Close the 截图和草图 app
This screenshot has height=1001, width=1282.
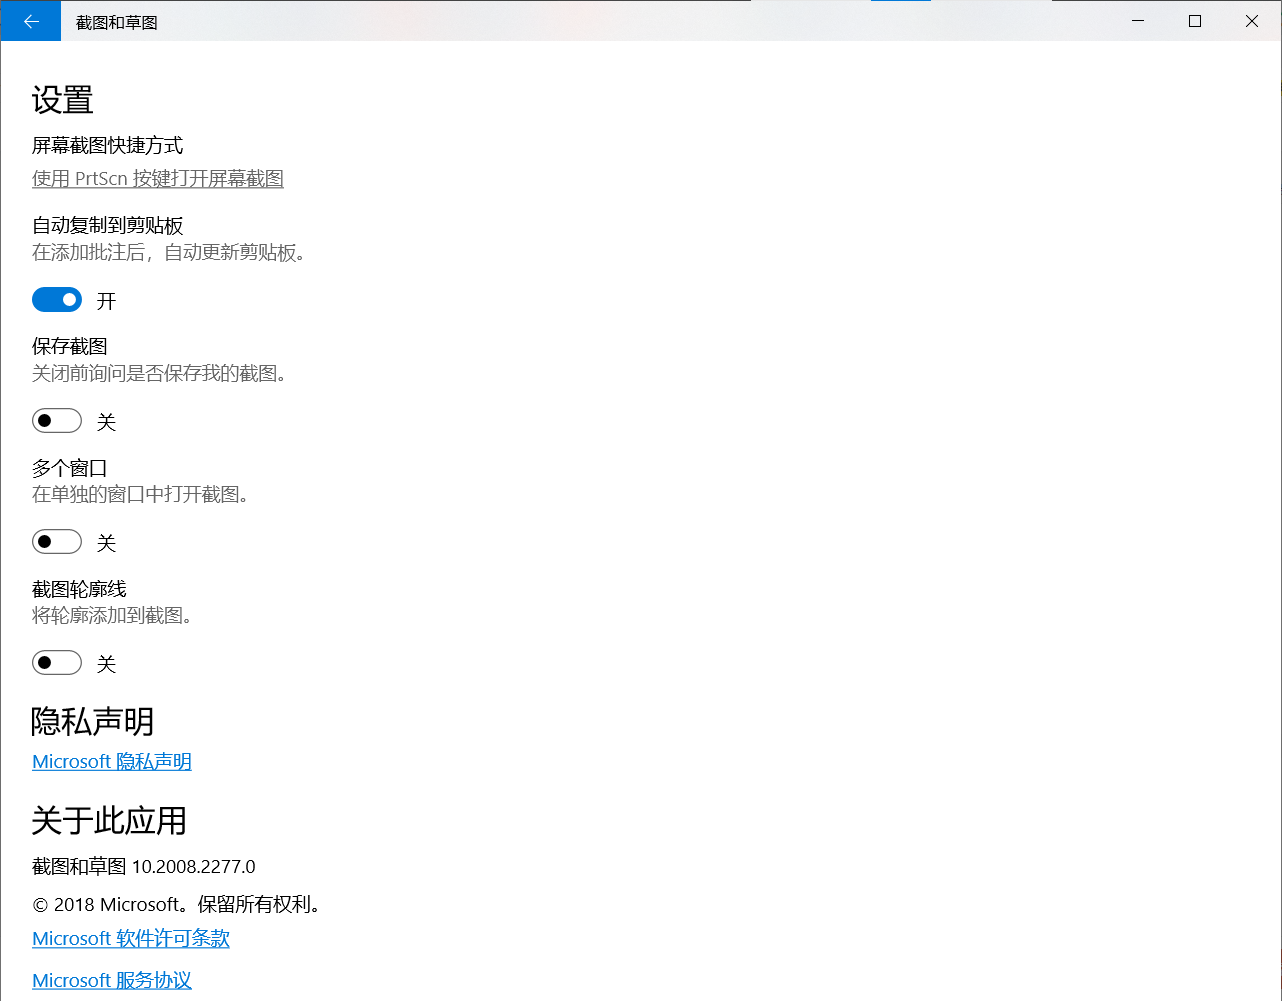[x=1253, y=20]
